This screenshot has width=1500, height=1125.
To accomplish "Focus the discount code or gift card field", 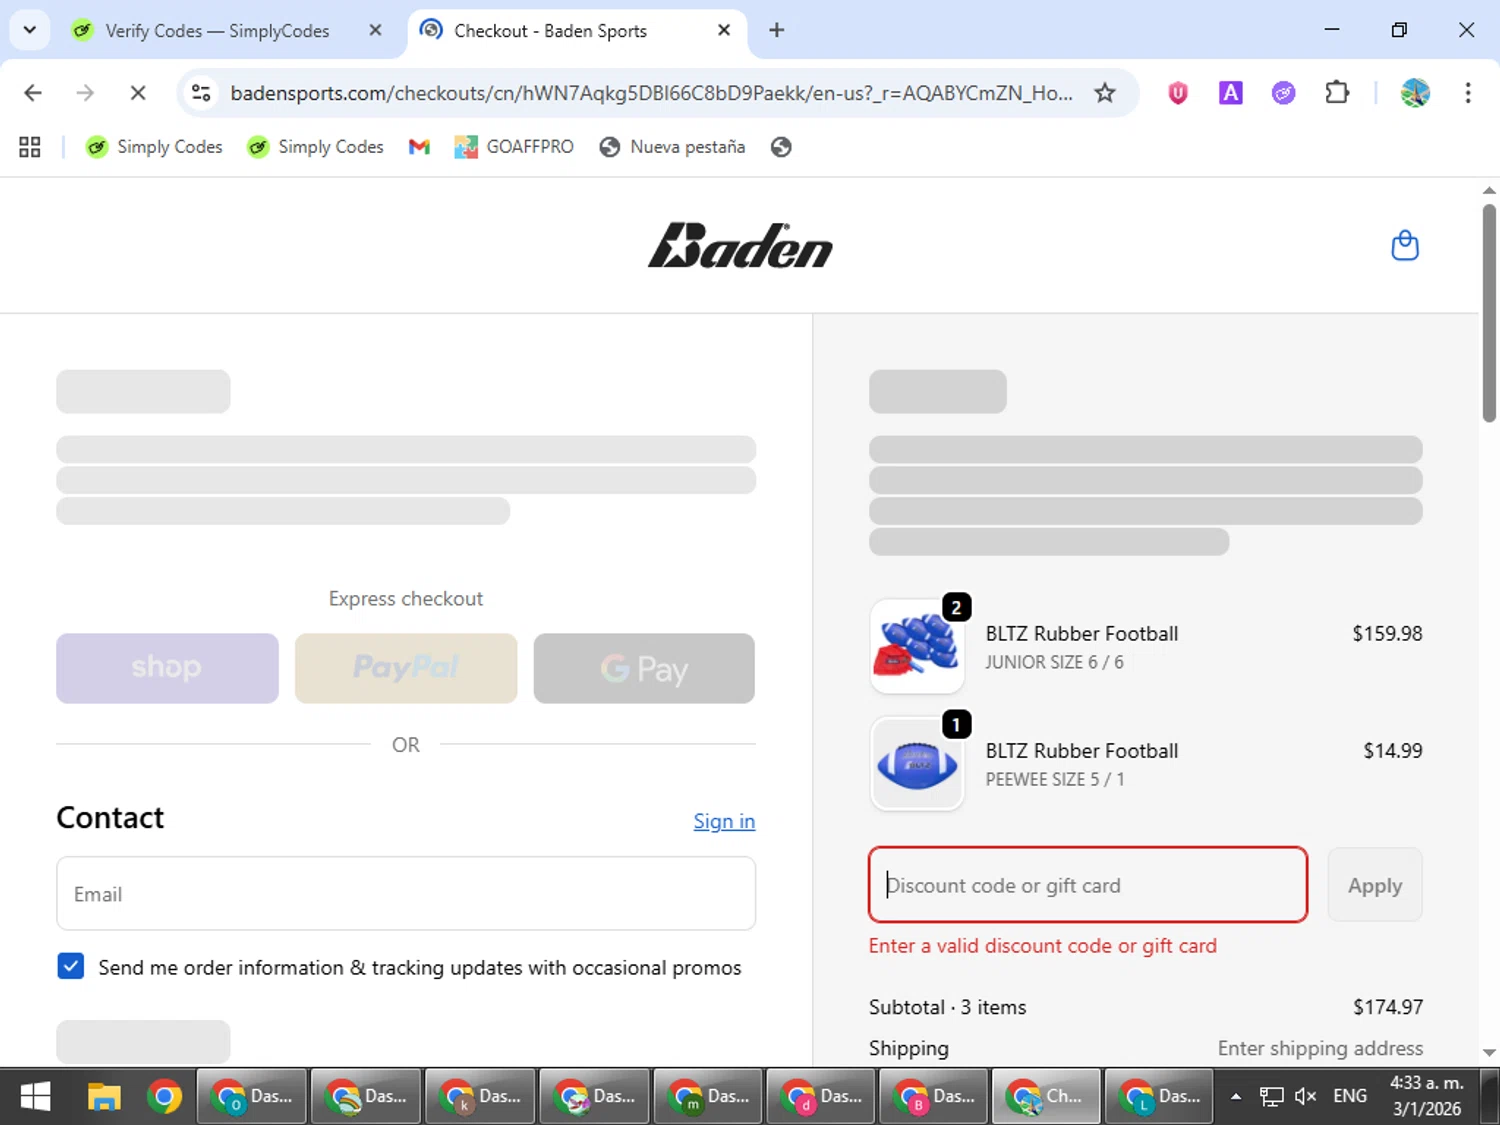I will pos(1088,885).
